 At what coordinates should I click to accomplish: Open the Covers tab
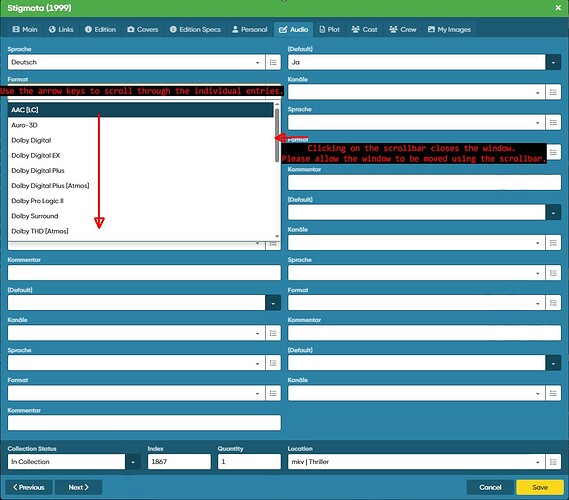point(143,29)
